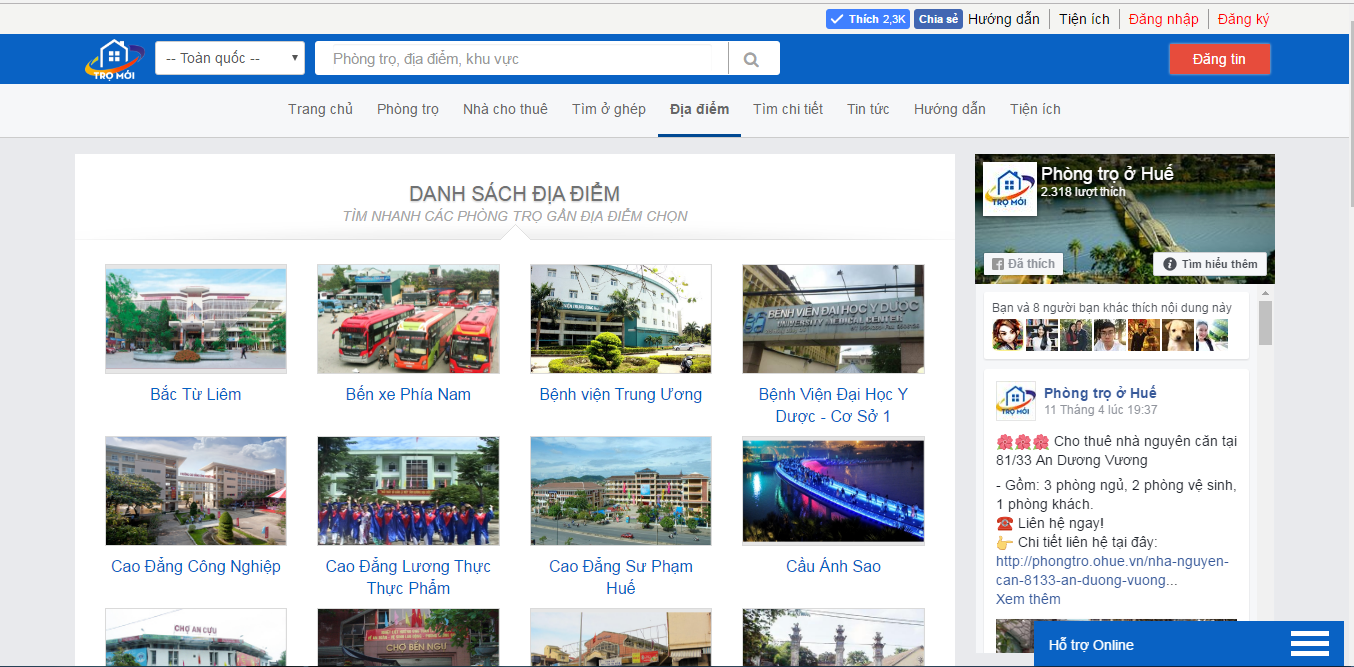Viewport: 1354px width, 667px height.
Task: Click the Hướng dẫn link in the top bar
Action: tap(1004, 19)
